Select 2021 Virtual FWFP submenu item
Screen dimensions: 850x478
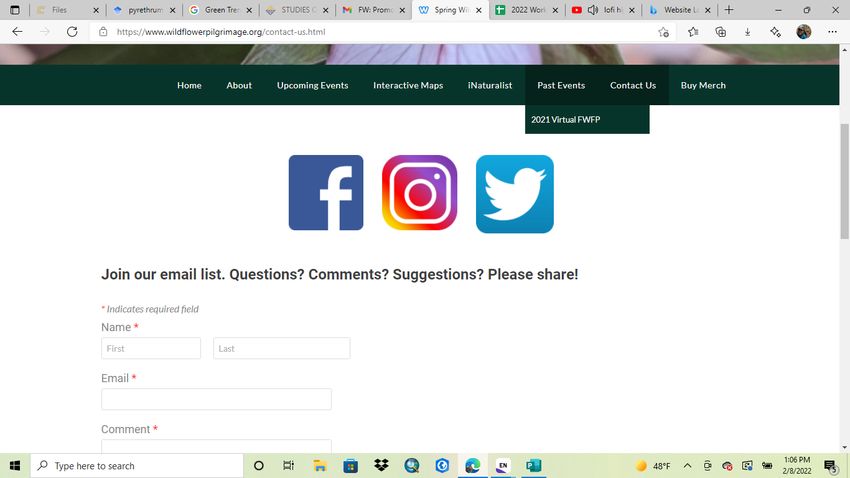(587, 119)
